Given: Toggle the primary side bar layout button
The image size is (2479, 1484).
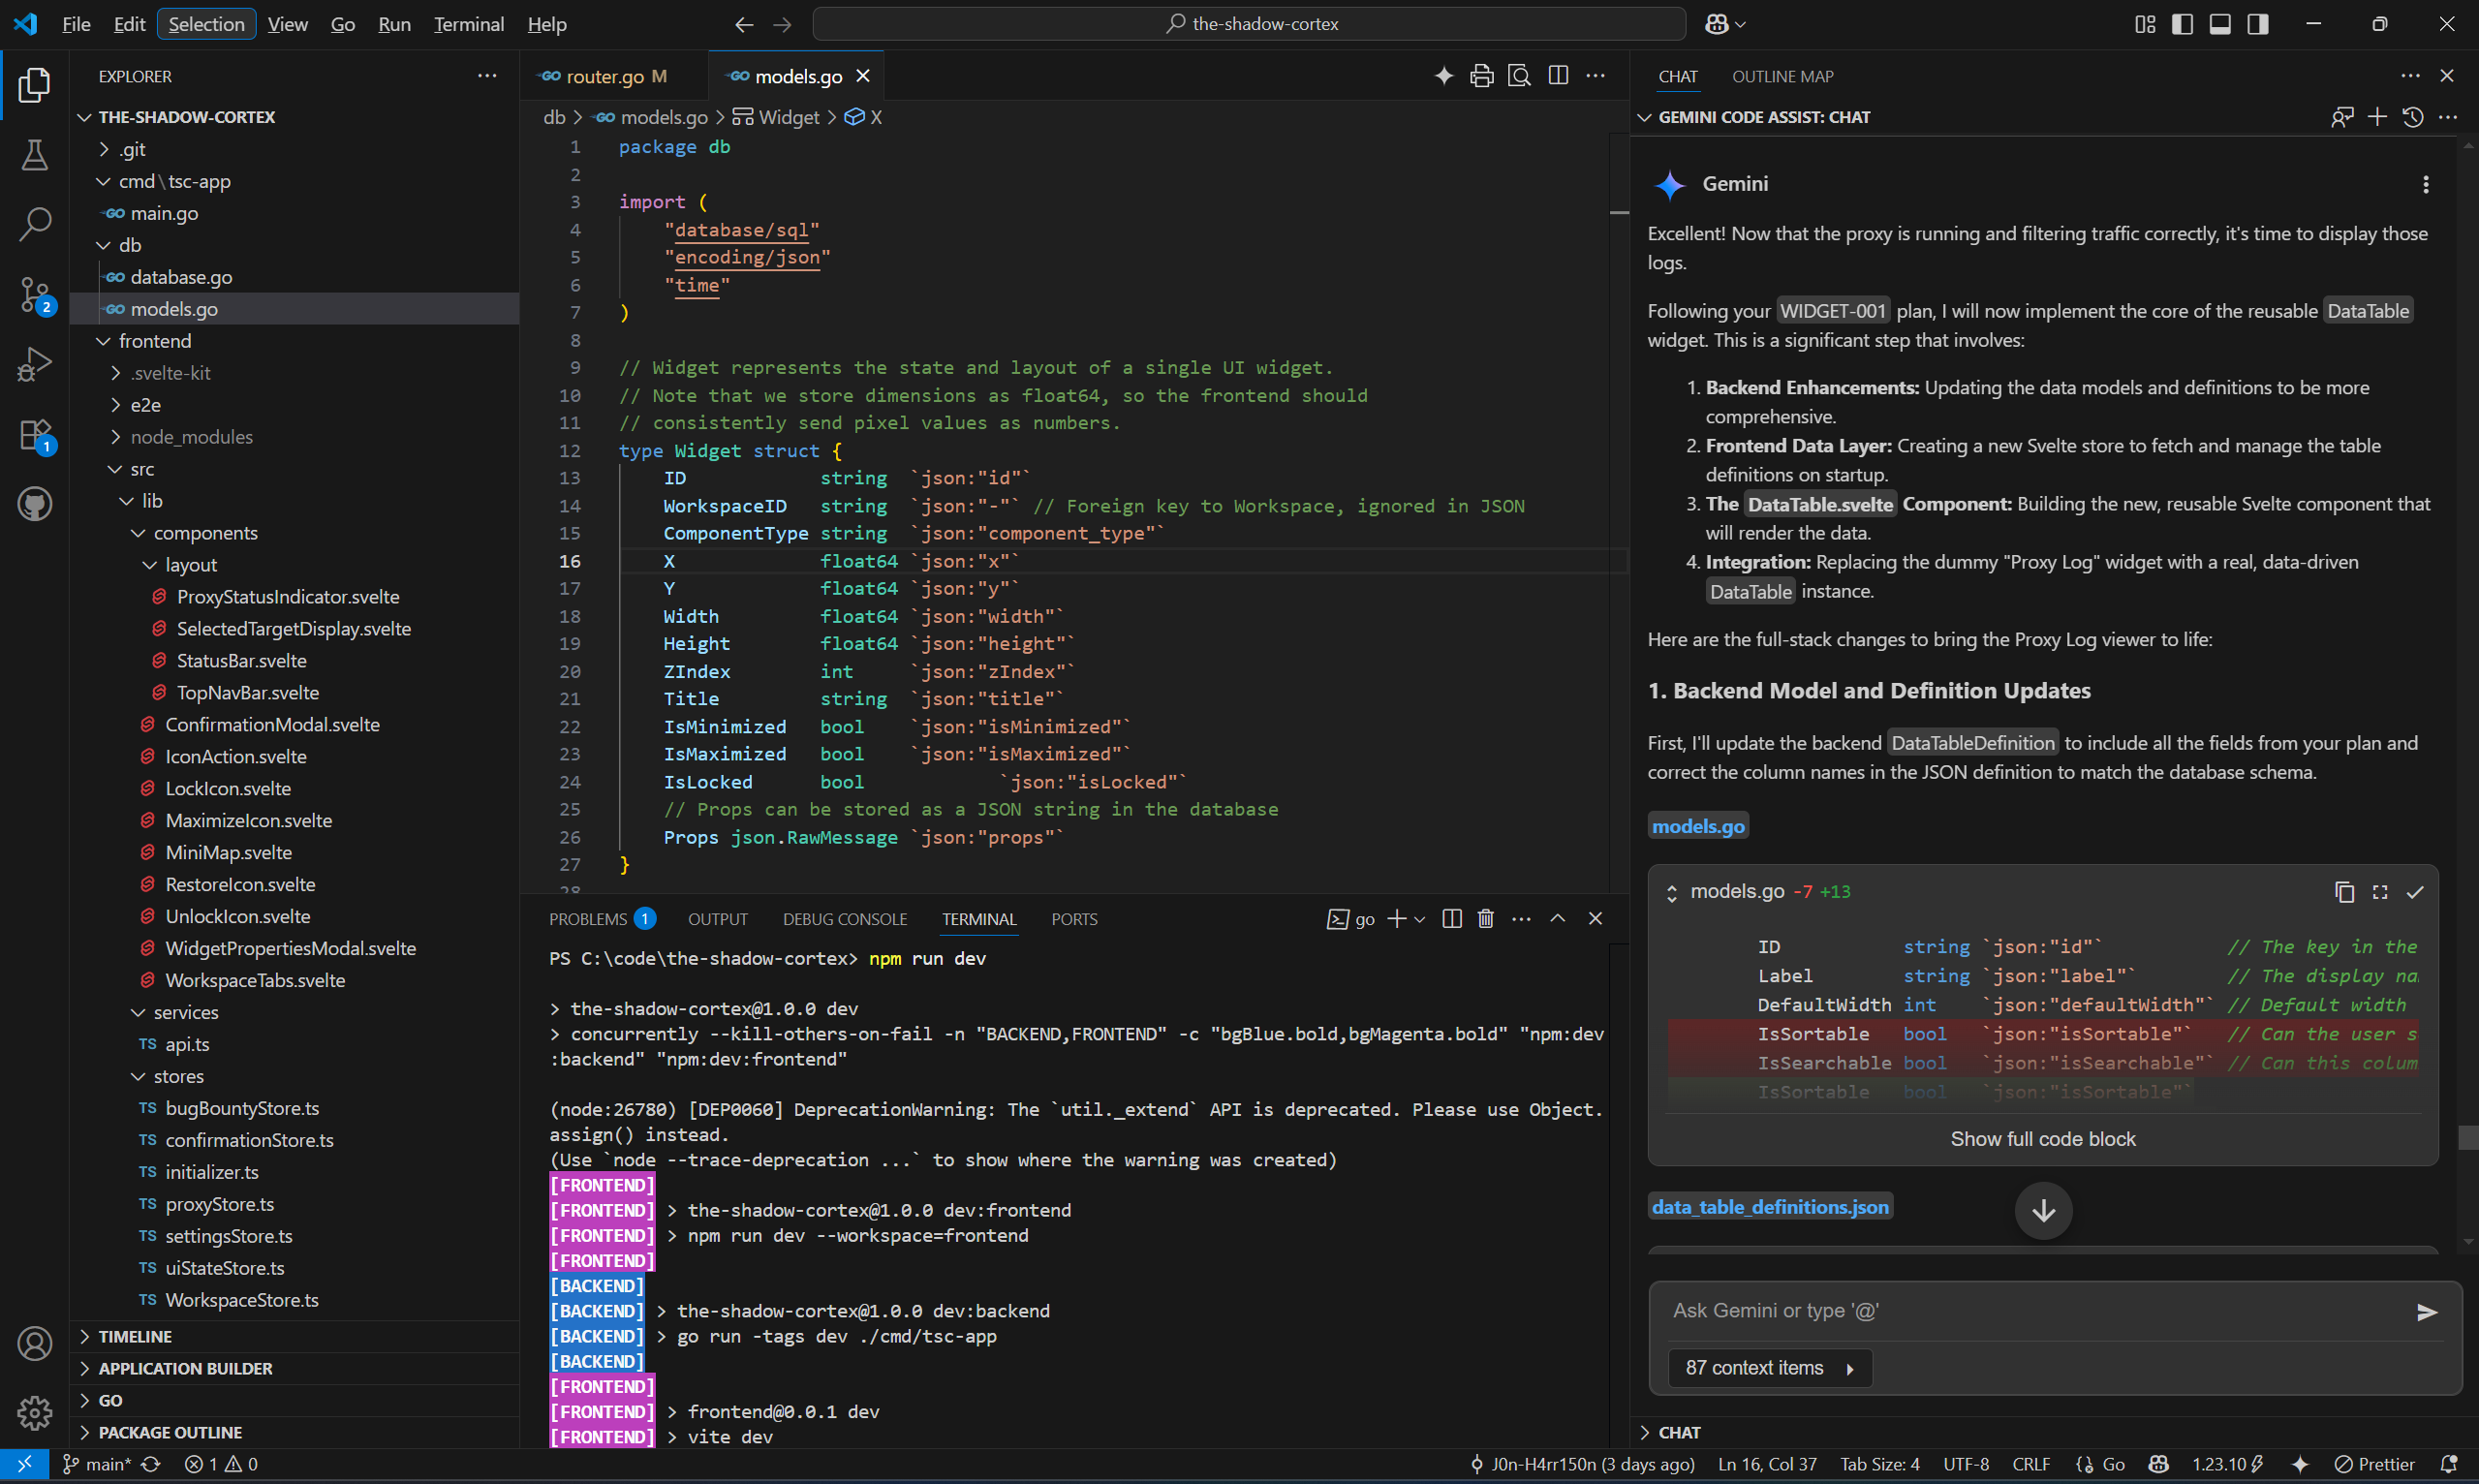Looking at the screenshot, I should coord(2183,24).
